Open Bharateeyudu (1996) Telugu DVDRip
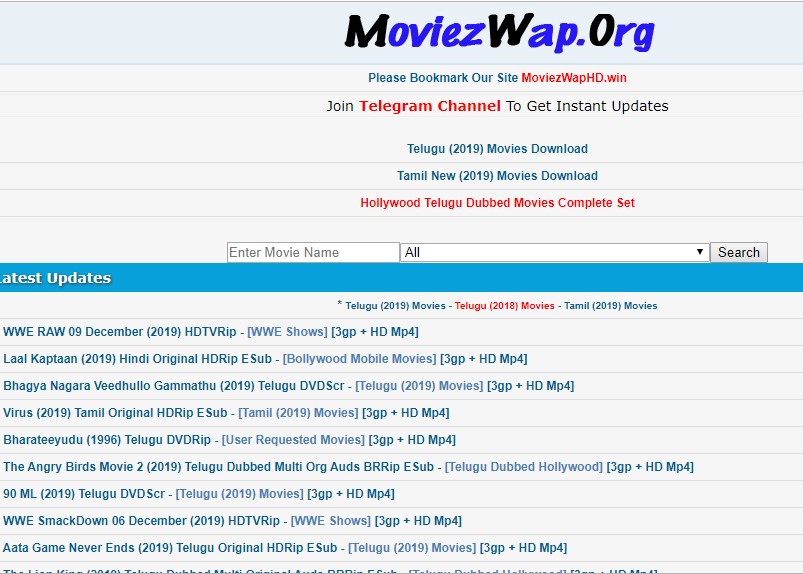Viewport: 803px width, 574px height. click(x=107, y=440)
